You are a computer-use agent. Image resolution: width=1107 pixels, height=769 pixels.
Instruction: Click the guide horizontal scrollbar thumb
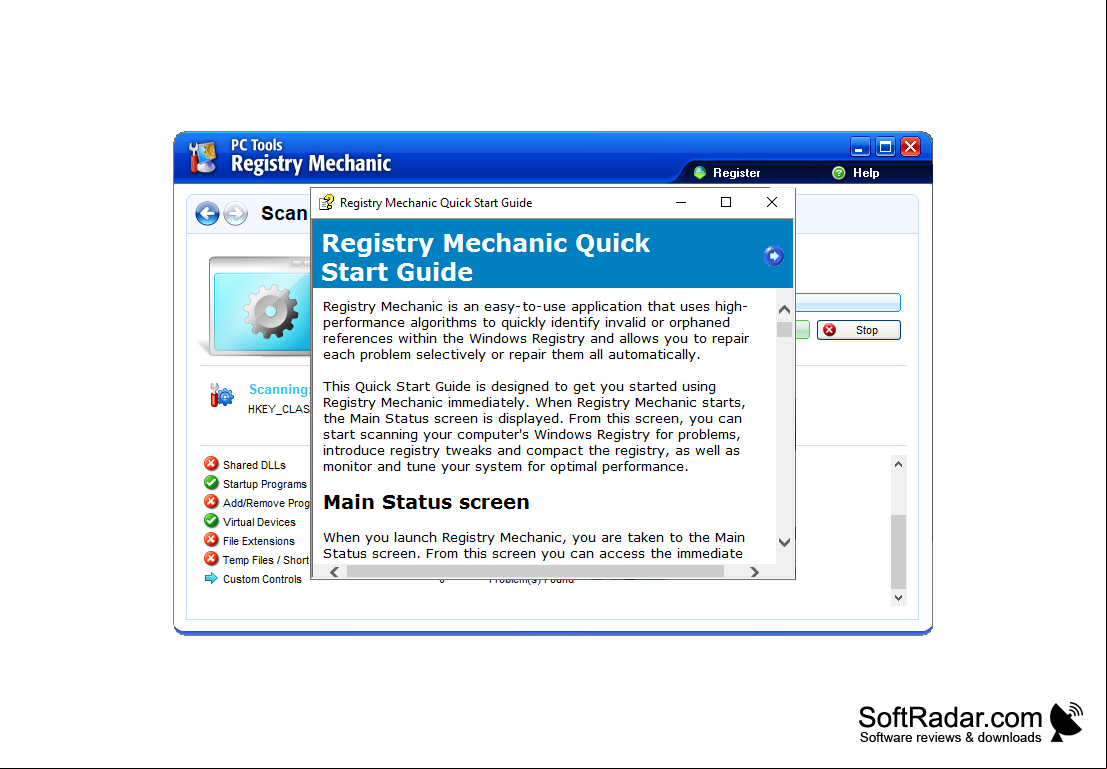535,572
